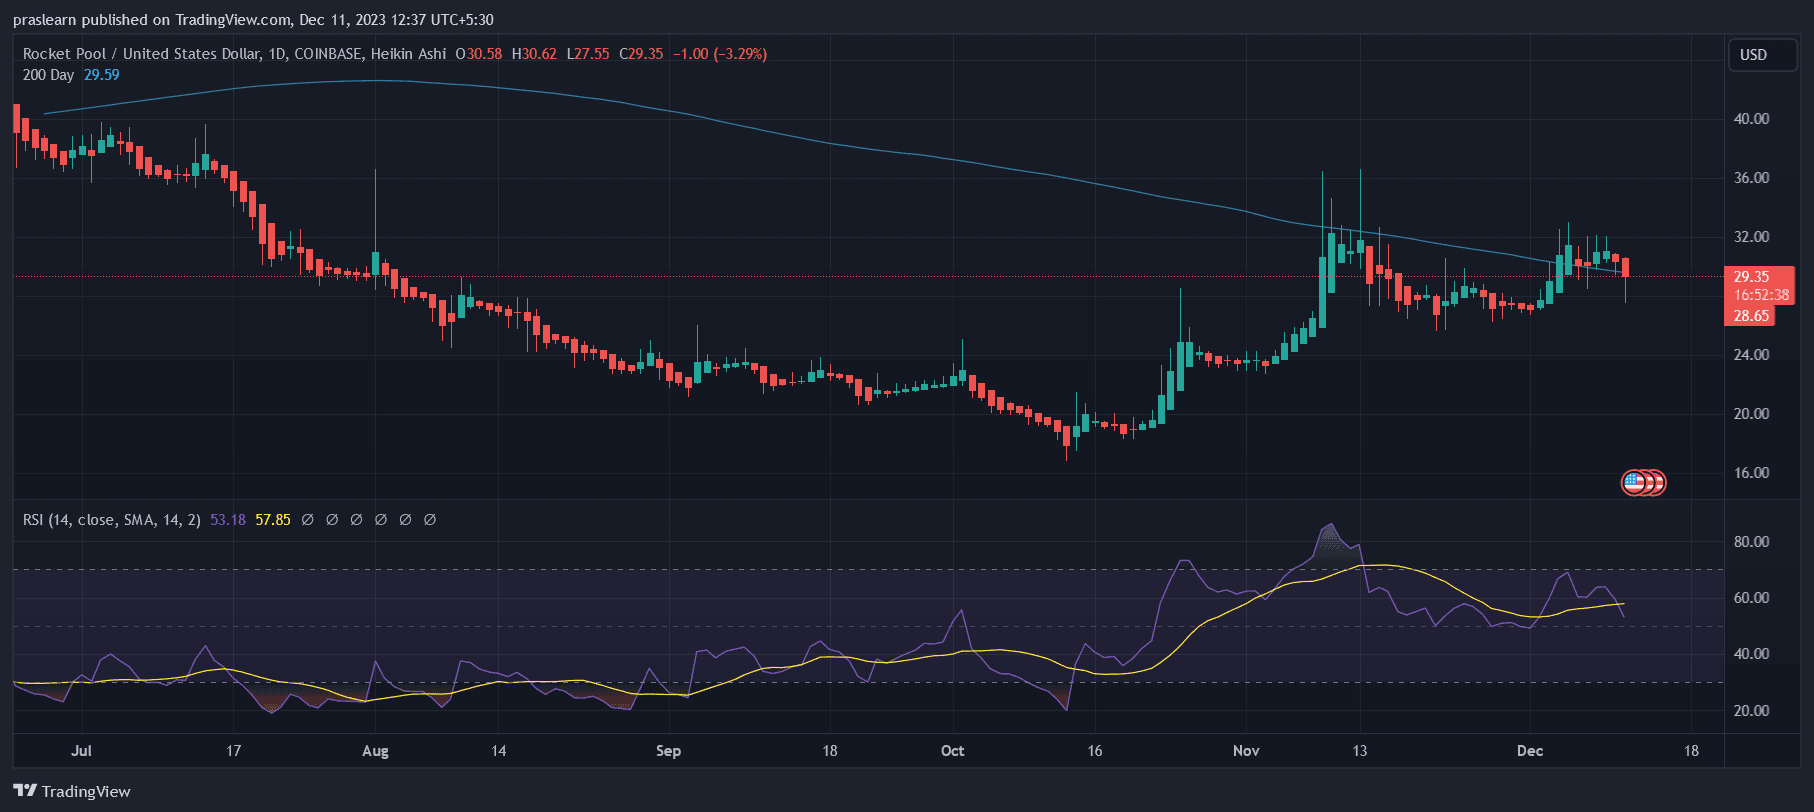The height and width of the screenshot is (812, 1814).
Task: Click the red 29.35 current price label
Action: 1751,277
